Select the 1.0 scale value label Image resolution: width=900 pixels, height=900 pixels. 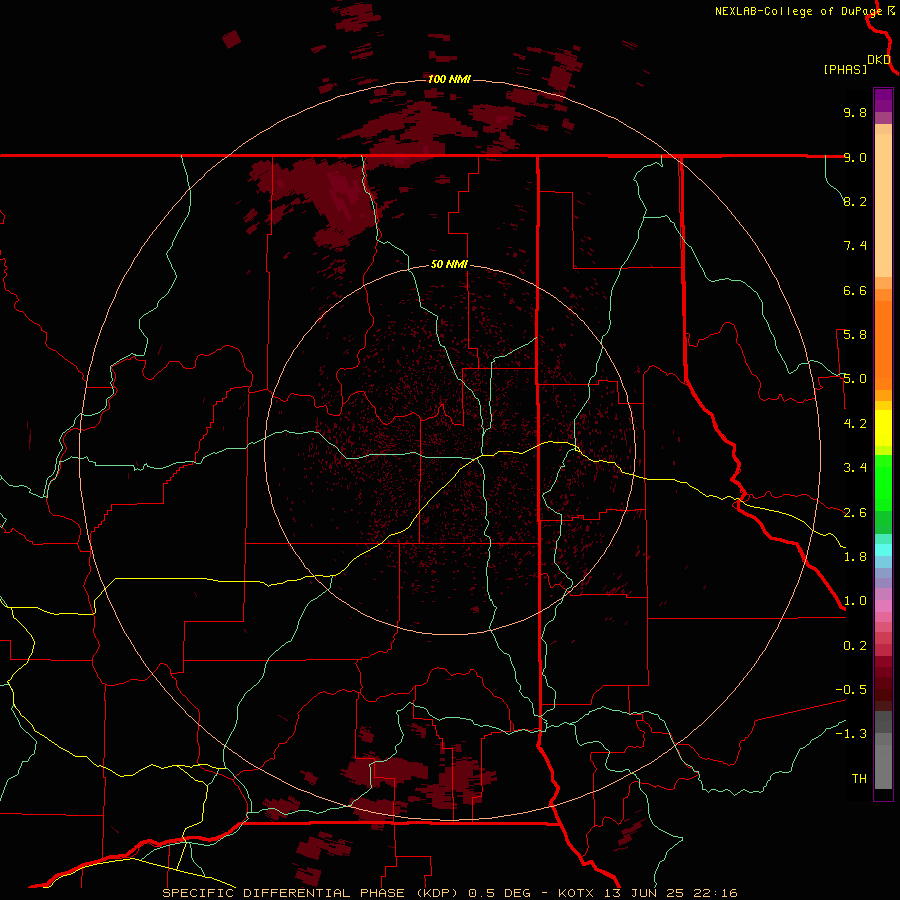click(x=855, y=601)
